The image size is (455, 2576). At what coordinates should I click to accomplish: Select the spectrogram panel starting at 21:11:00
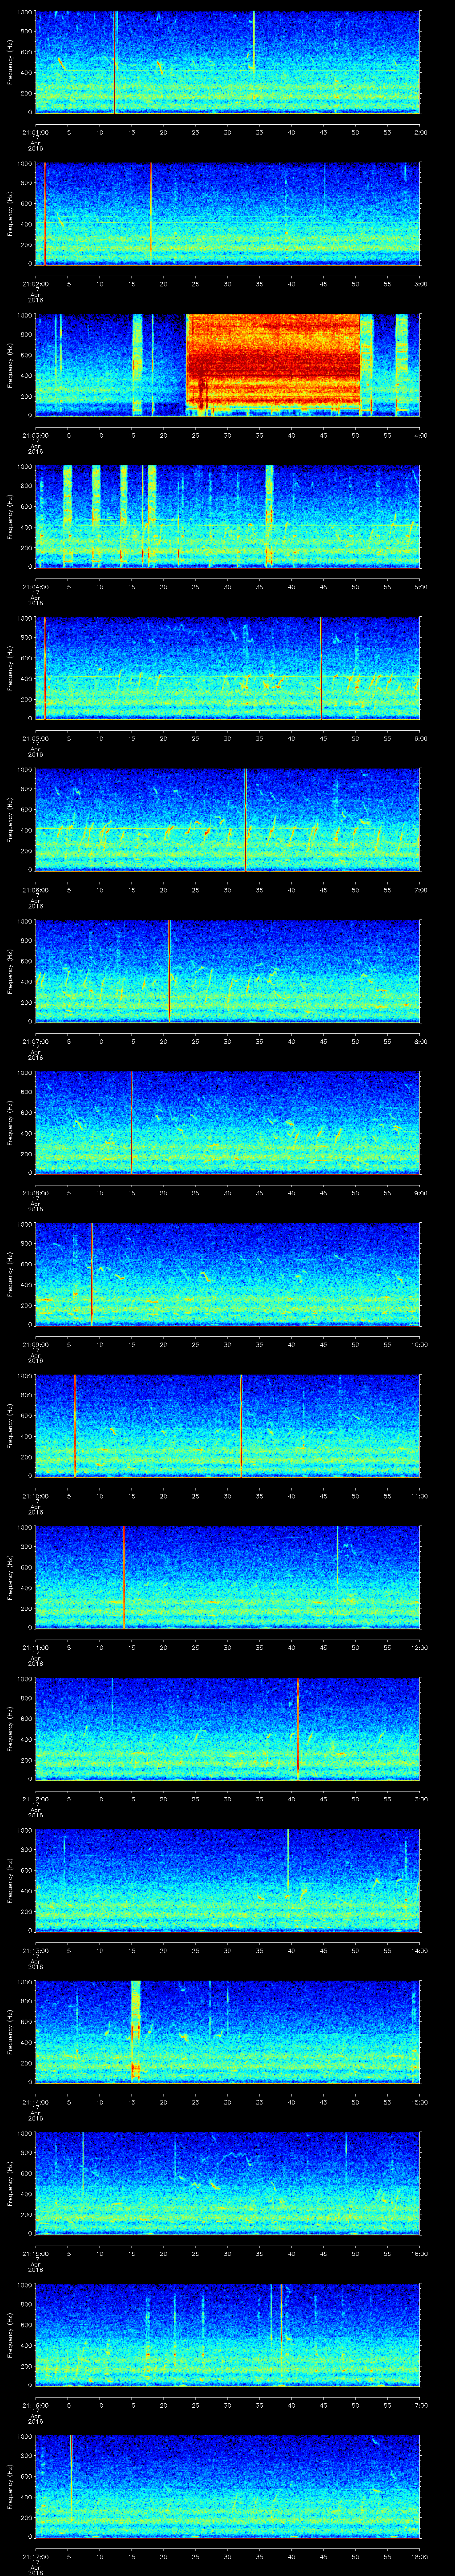[x=228, y=1577]
